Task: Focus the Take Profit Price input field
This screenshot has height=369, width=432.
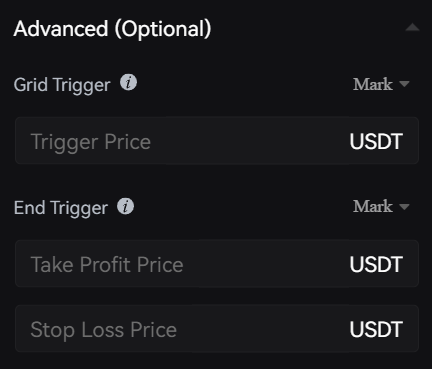Action: [217, 264]
